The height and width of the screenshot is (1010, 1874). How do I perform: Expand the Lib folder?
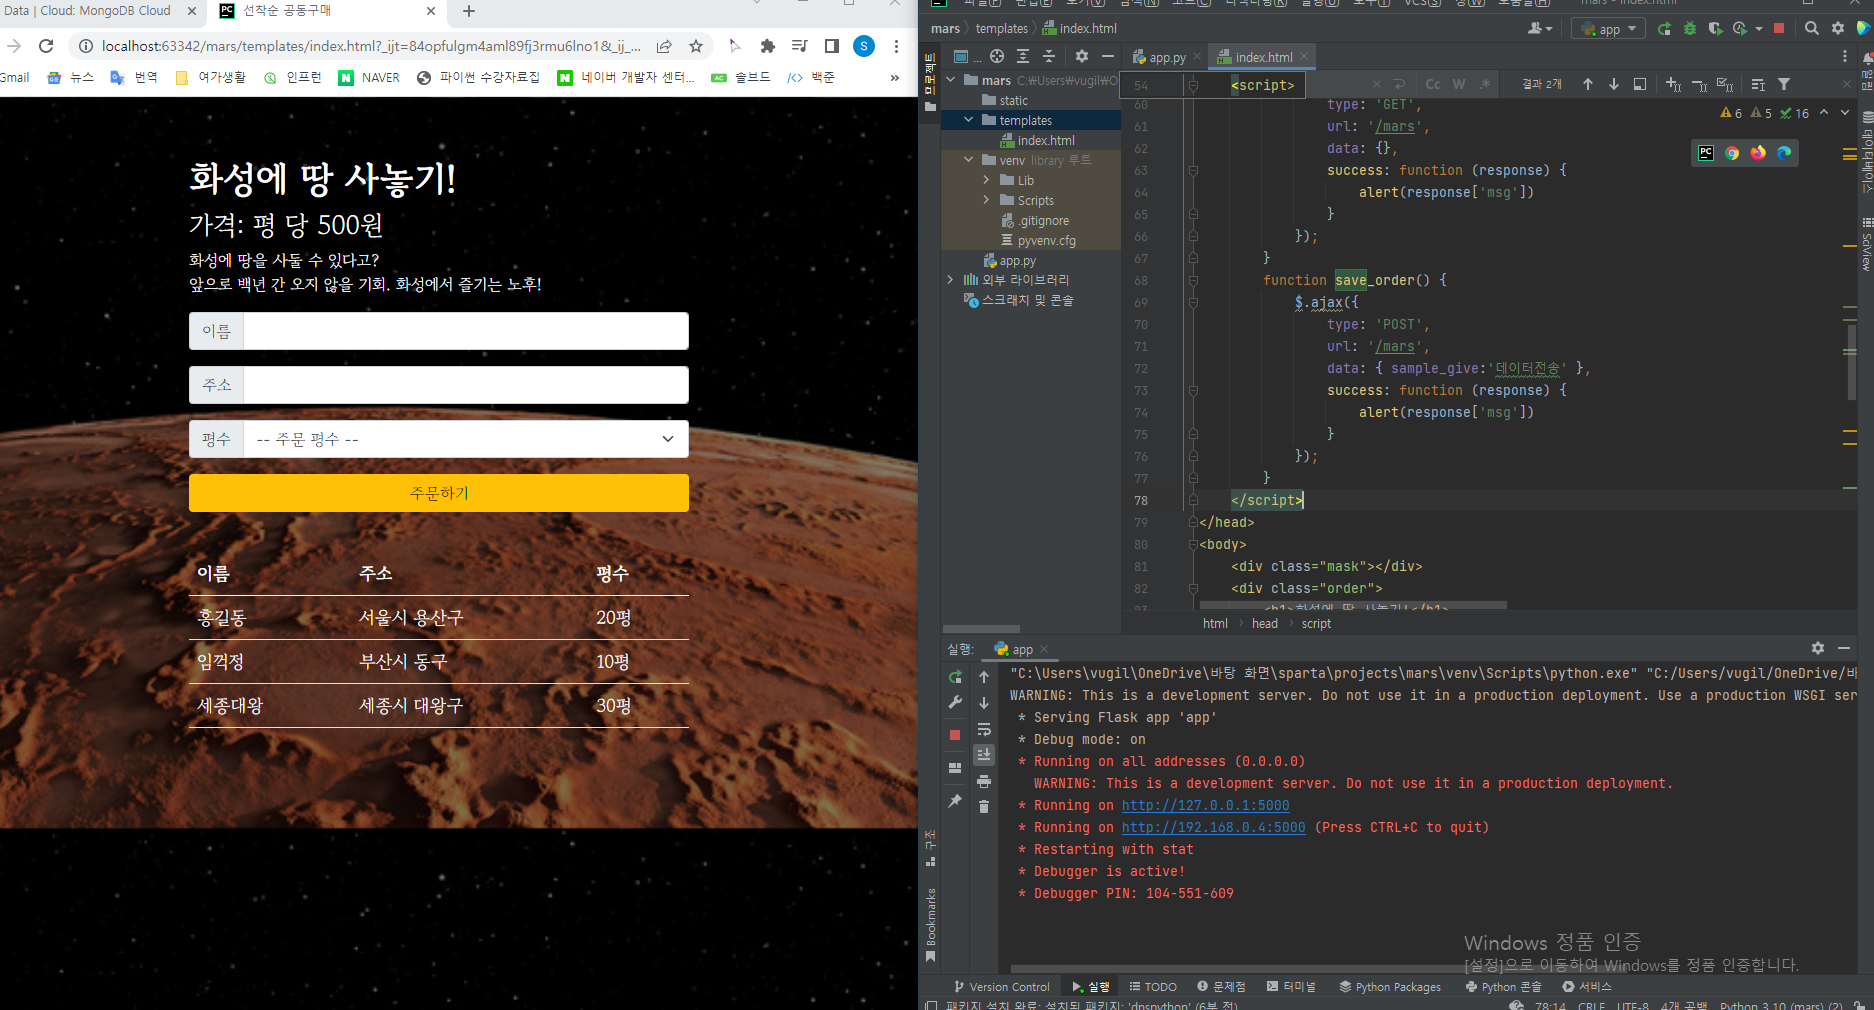pos(986,180)
